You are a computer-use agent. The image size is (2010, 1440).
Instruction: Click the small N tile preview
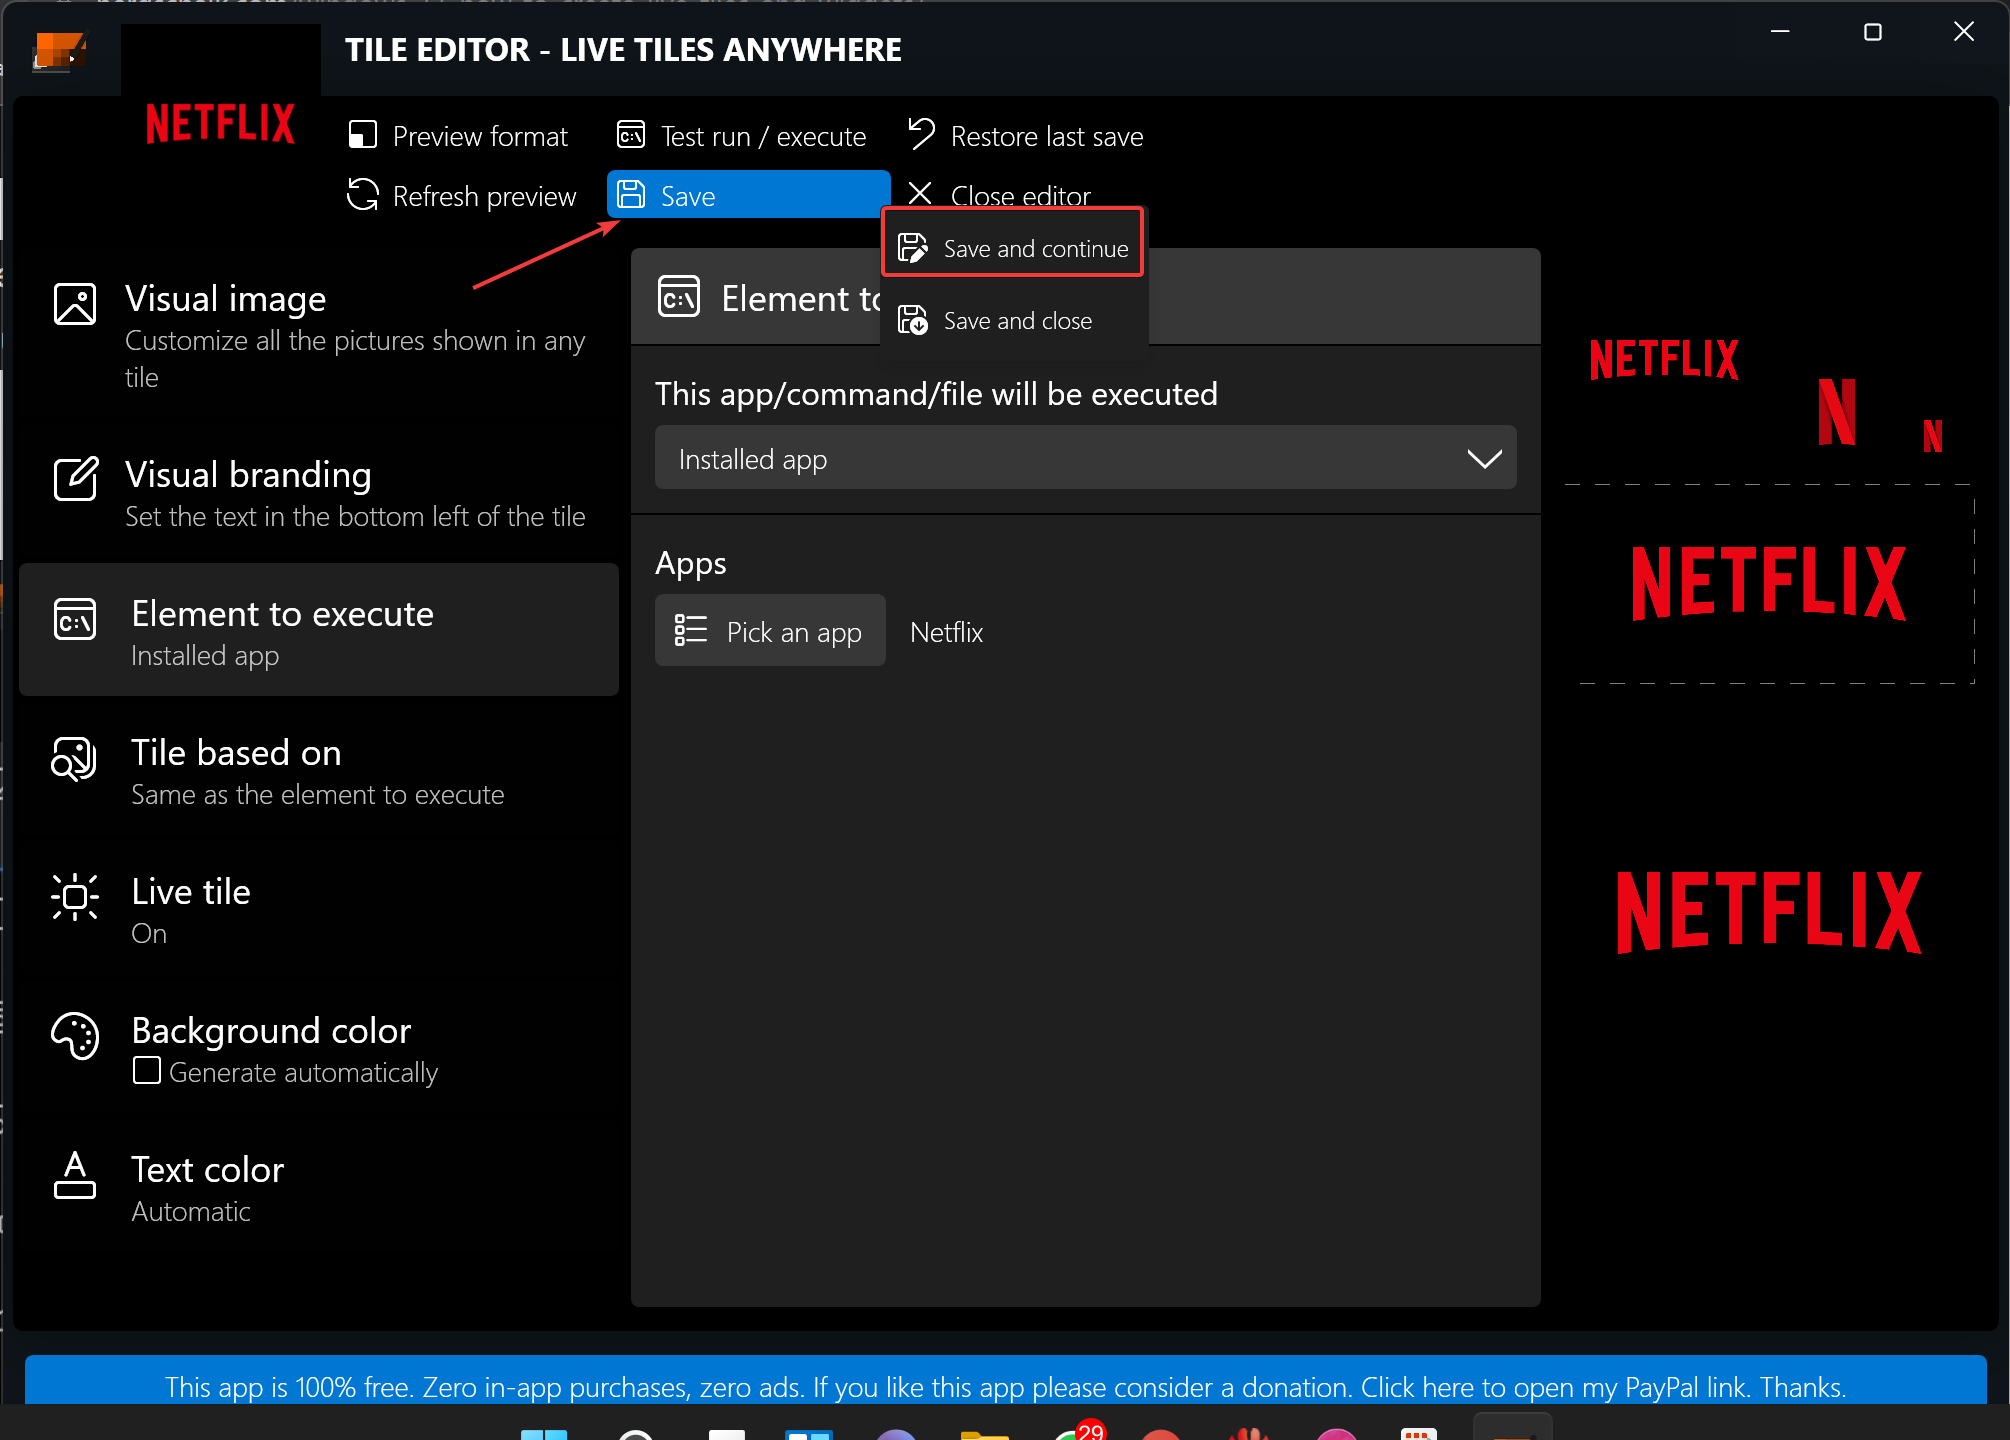[1837, 412]
